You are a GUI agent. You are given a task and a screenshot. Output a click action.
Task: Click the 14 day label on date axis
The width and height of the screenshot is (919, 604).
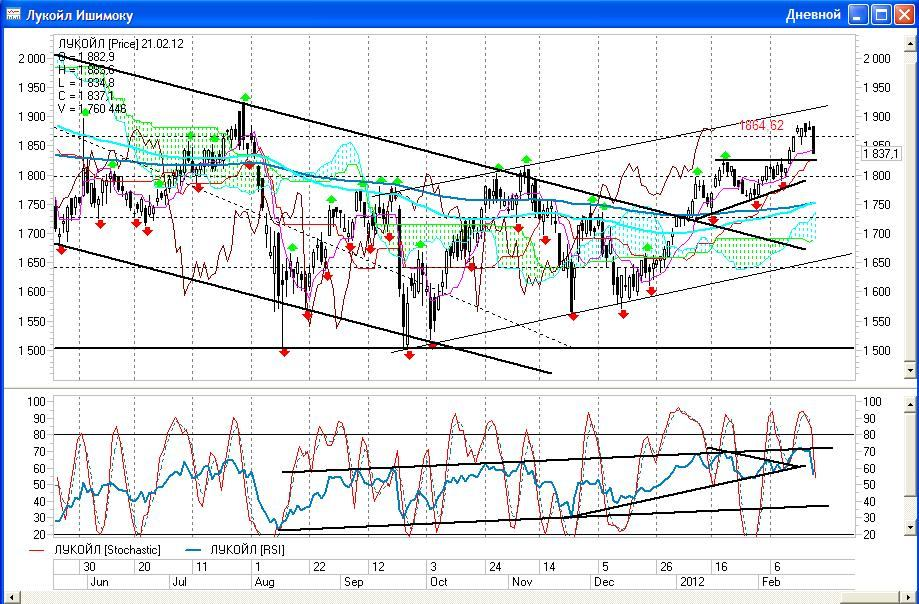tap(549, 567)
